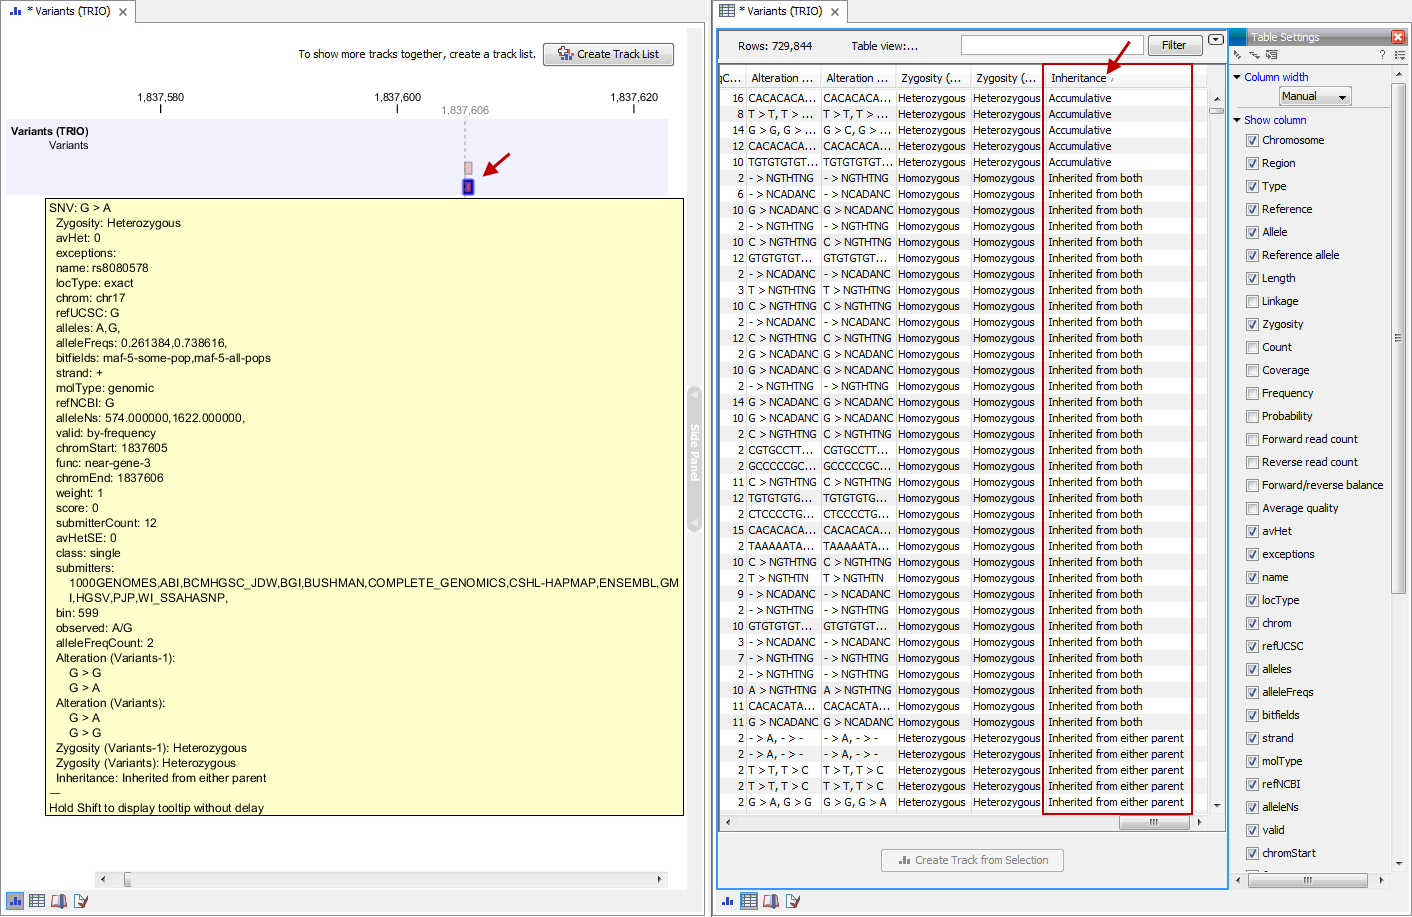Click the table filter text field
1412x917 pixels.
pyautogui.click(x=1051, y=45)
